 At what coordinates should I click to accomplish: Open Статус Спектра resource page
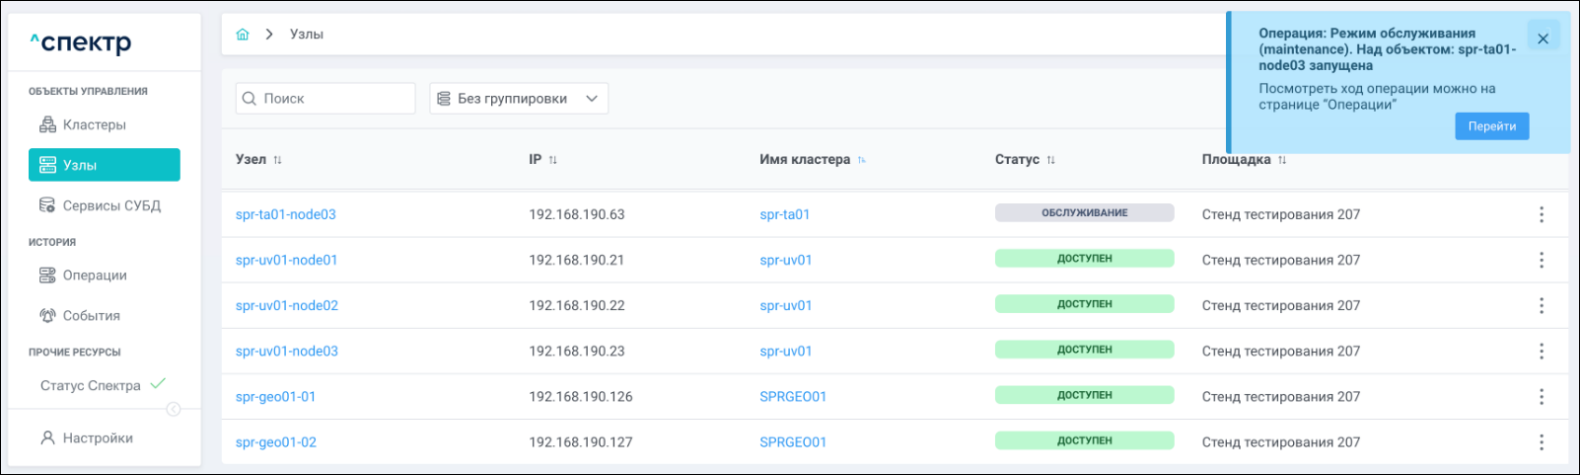pyautogui.click(x=90, y=385)
